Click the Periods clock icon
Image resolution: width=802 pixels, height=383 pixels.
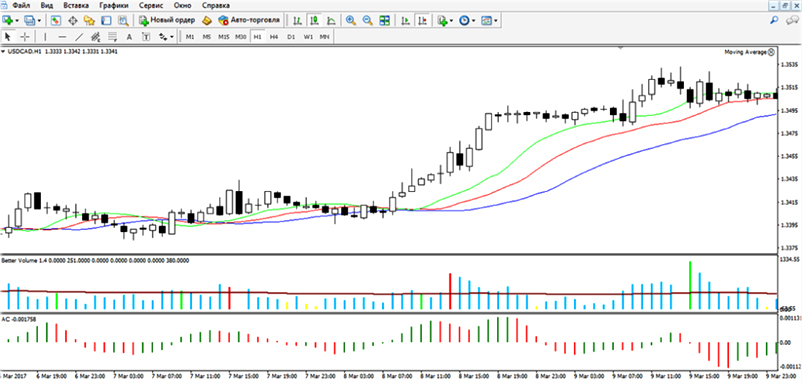click(464, 20)
